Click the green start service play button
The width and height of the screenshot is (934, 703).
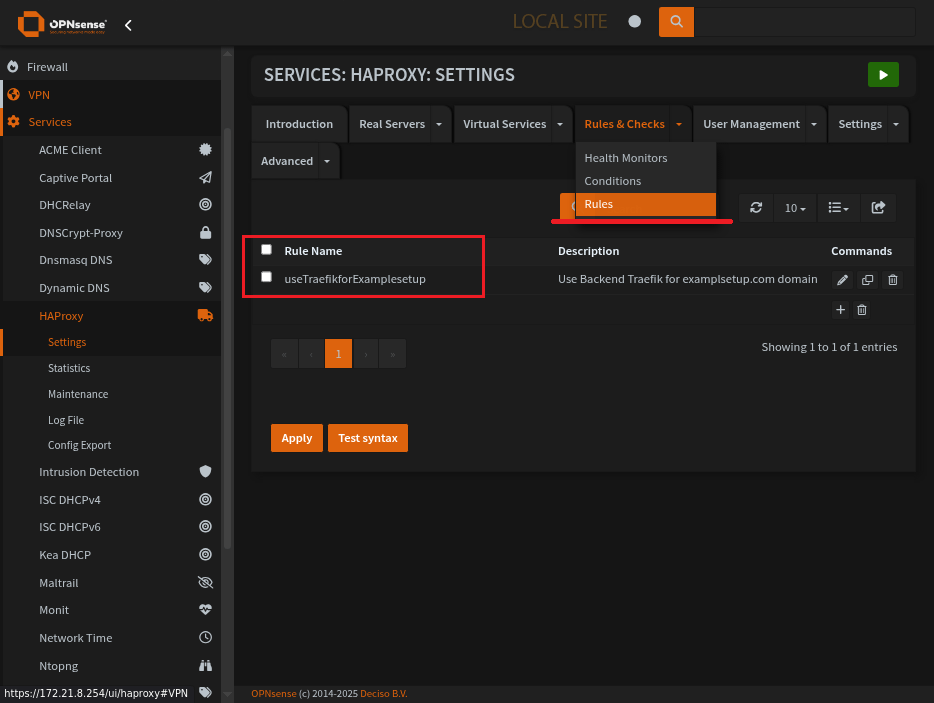pos(883,75)
